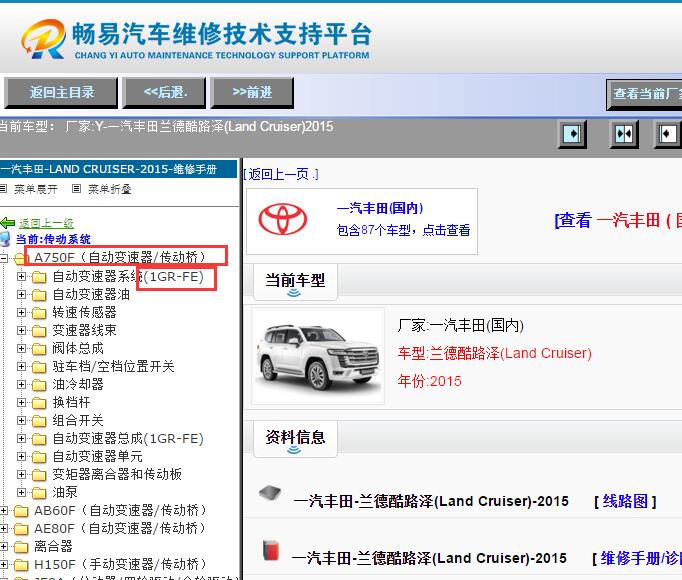Click the [返回上一页] link
Viewport: 682px width, 580px height.
coord(281,174)
